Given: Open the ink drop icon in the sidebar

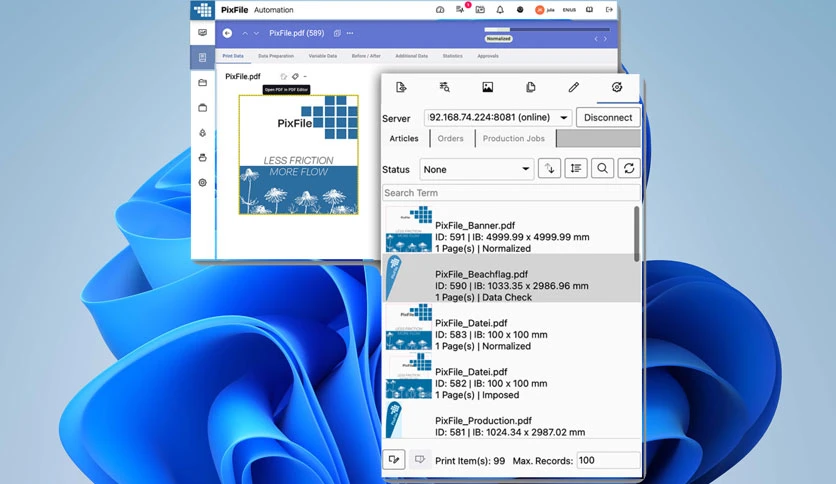Looking at the screenshot, I should pos(203,133).
